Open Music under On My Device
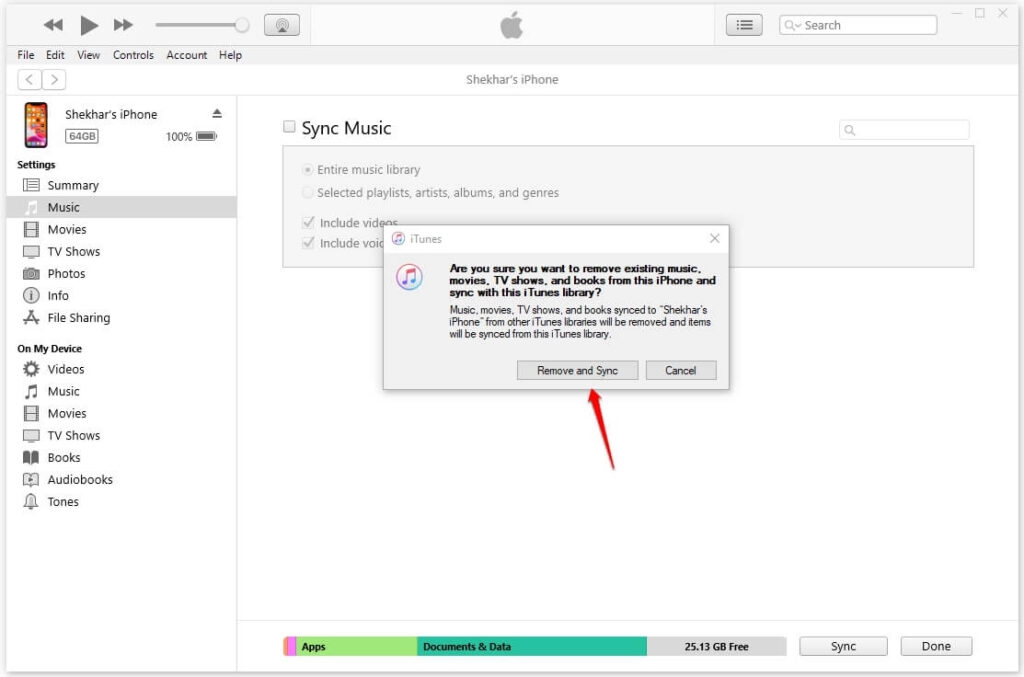Viewport: 1024px width, 677px height. point(121,392)
